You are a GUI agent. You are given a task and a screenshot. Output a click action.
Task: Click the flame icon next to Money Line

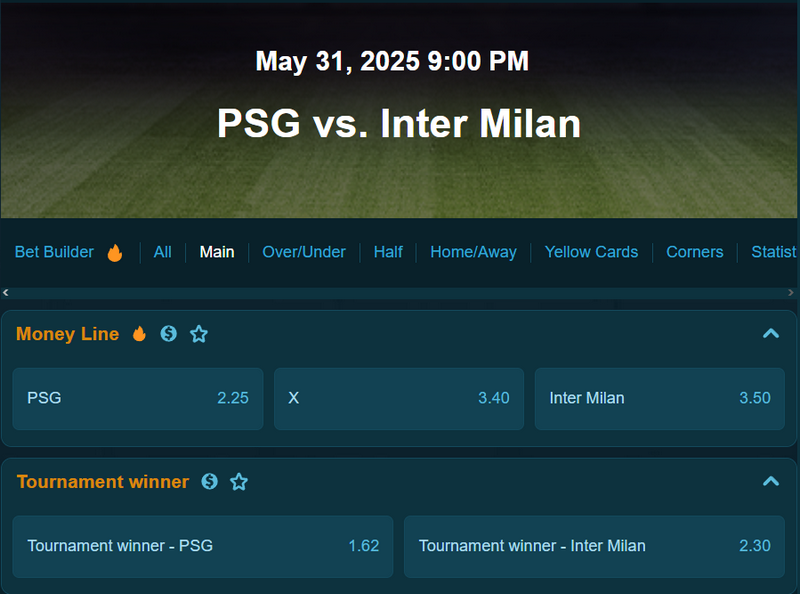pyautogui.click(x=139, y=334)
